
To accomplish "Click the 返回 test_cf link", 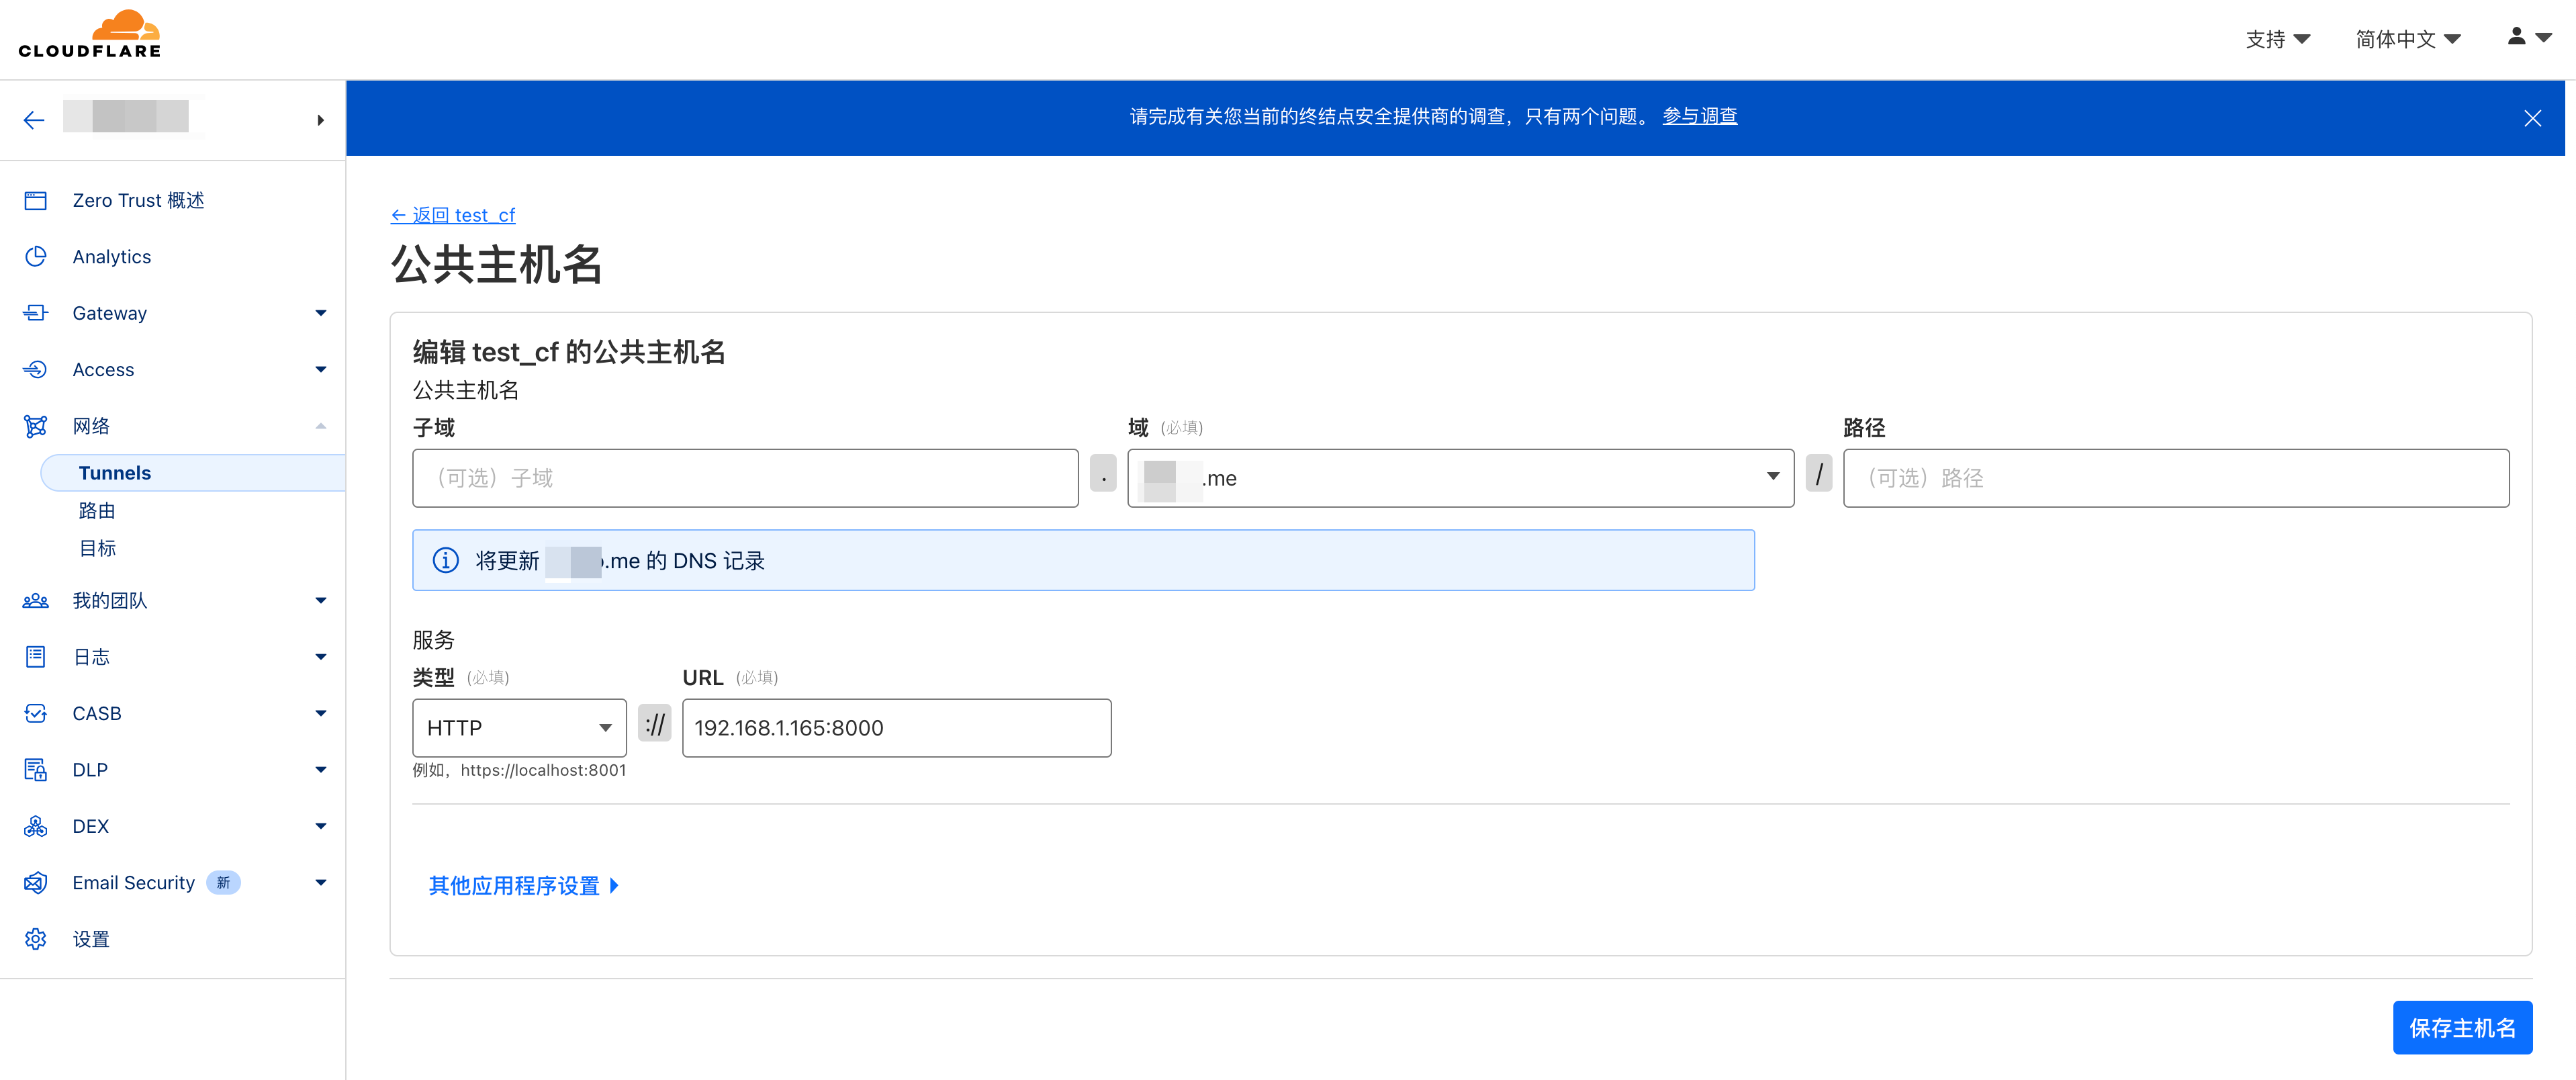I will [453, 215].
